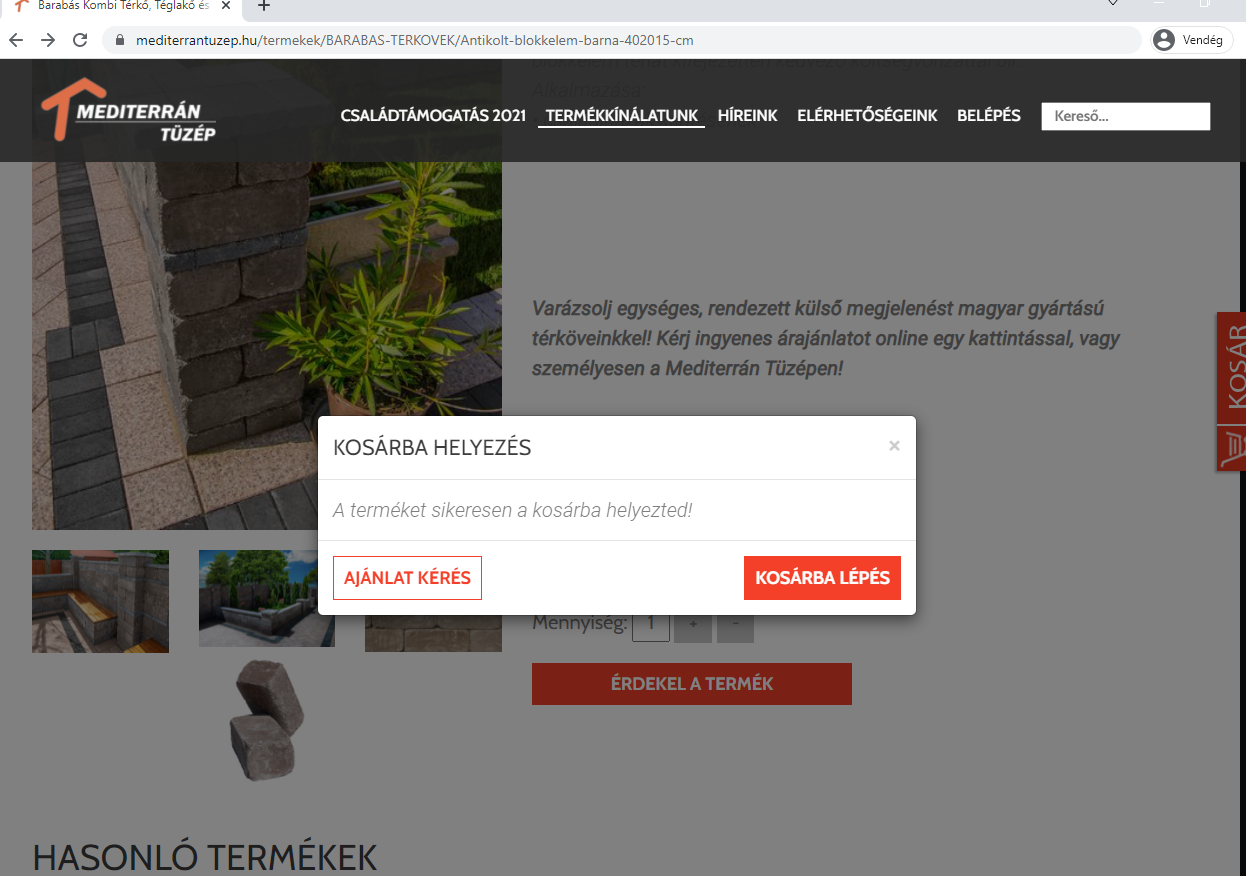Click the padlock site info icon
1246x876 pixels.
120,41
